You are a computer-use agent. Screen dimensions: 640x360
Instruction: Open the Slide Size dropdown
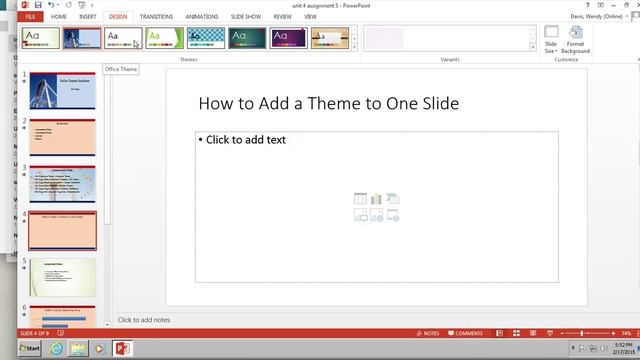pyautogui.click(x=551, y=39)
